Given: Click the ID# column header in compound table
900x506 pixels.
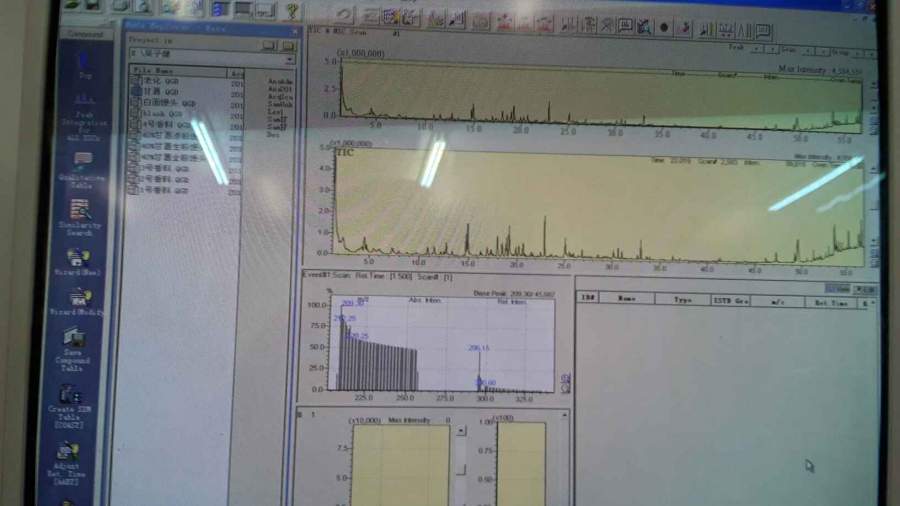Looking at the screenshot, I should (588, 297).
